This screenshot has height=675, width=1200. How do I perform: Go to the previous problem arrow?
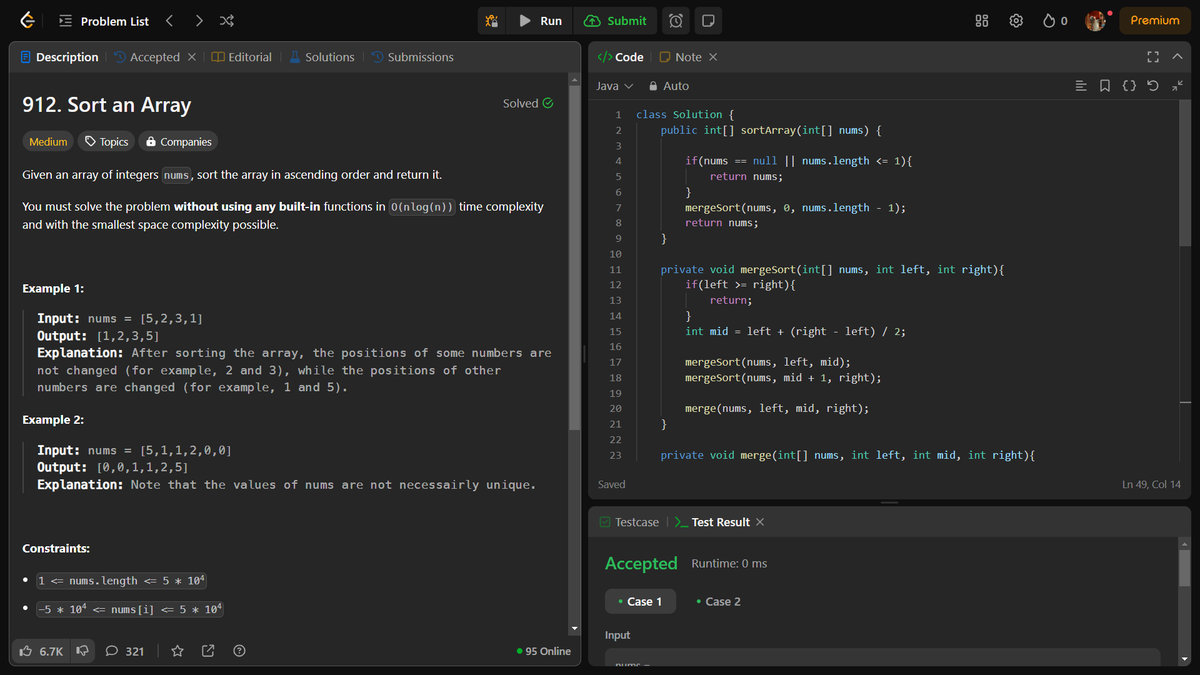(x=170, y=21)
